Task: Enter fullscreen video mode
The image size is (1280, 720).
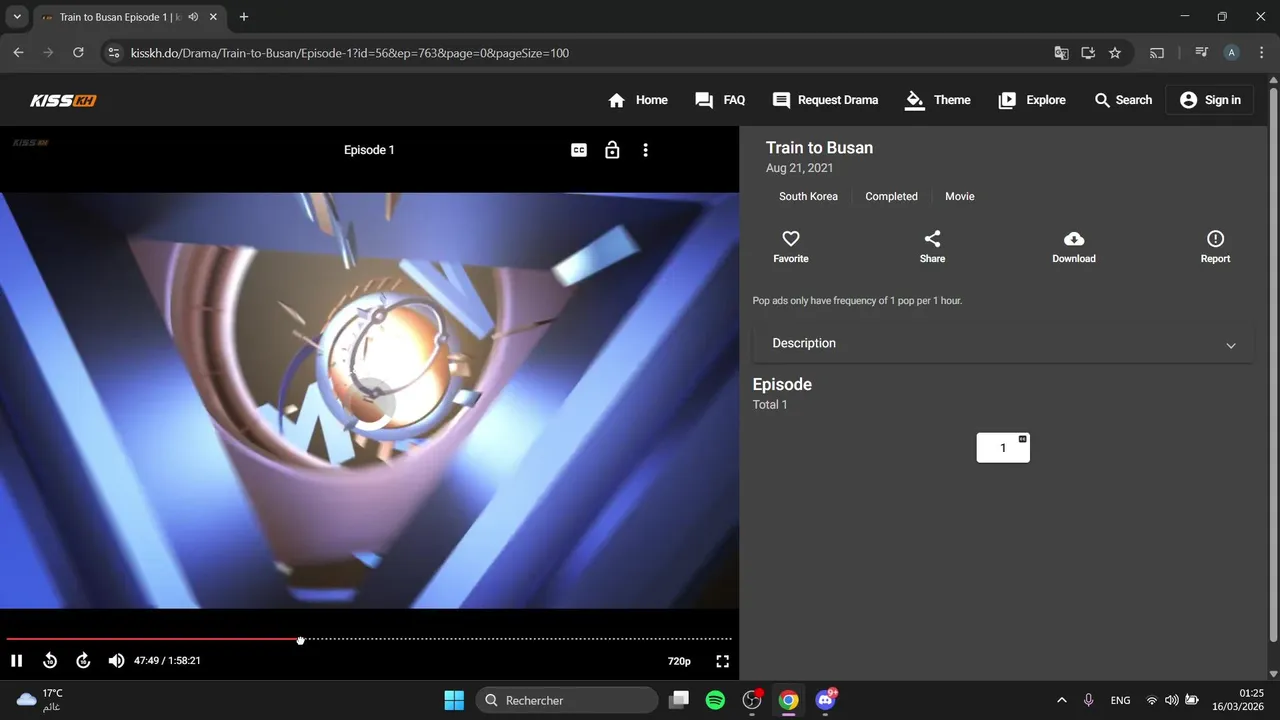Action: (723, 661)
